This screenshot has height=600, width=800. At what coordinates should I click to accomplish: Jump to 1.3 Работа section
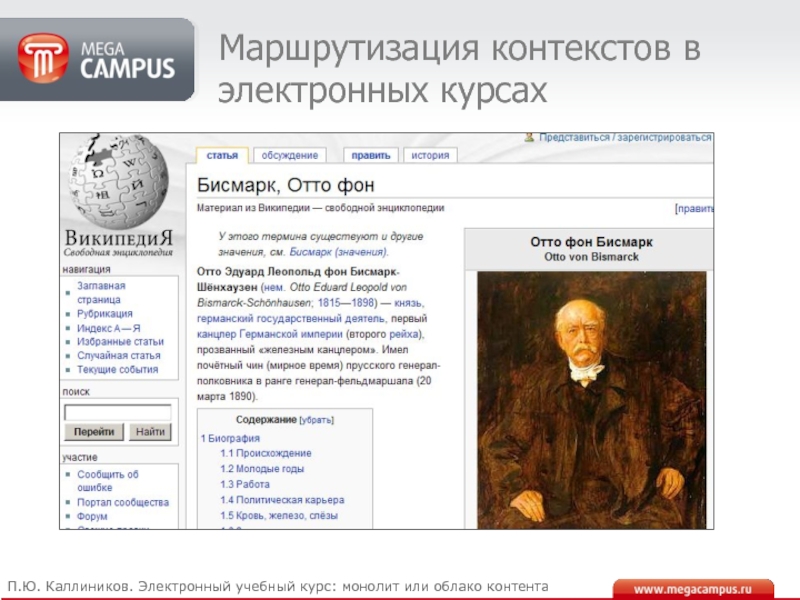coord(245,485)
